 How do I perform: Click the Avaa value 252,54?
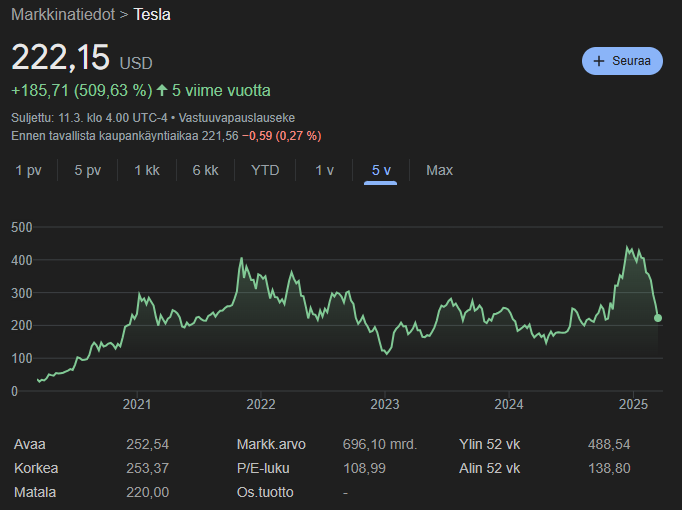click(147, 444)
